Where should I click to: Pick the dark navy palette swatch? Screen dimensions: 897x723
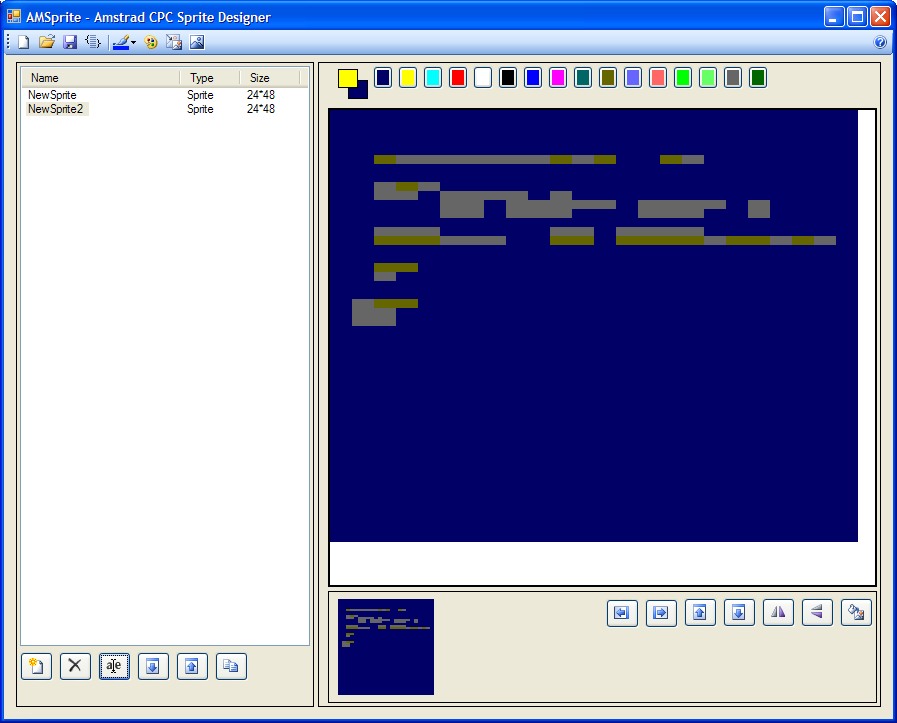[x=383, y=78]
